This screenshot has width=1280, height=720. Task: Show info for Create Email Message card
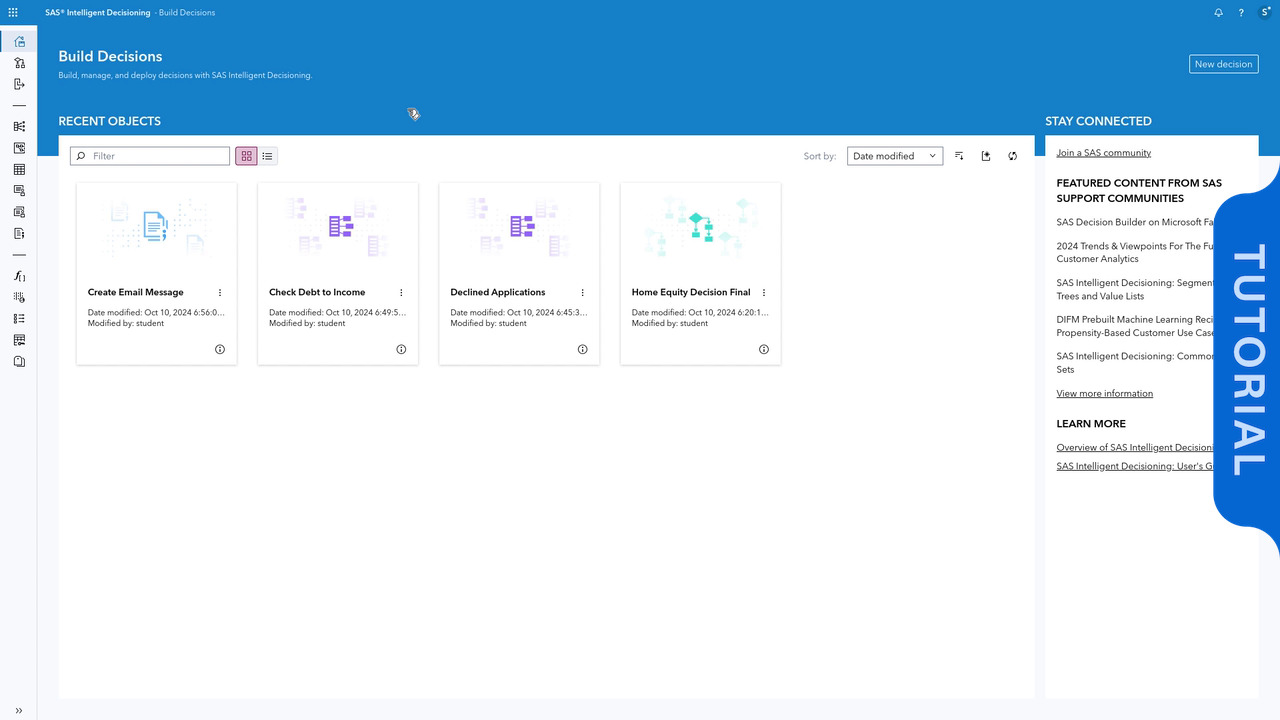pos(220,350)
